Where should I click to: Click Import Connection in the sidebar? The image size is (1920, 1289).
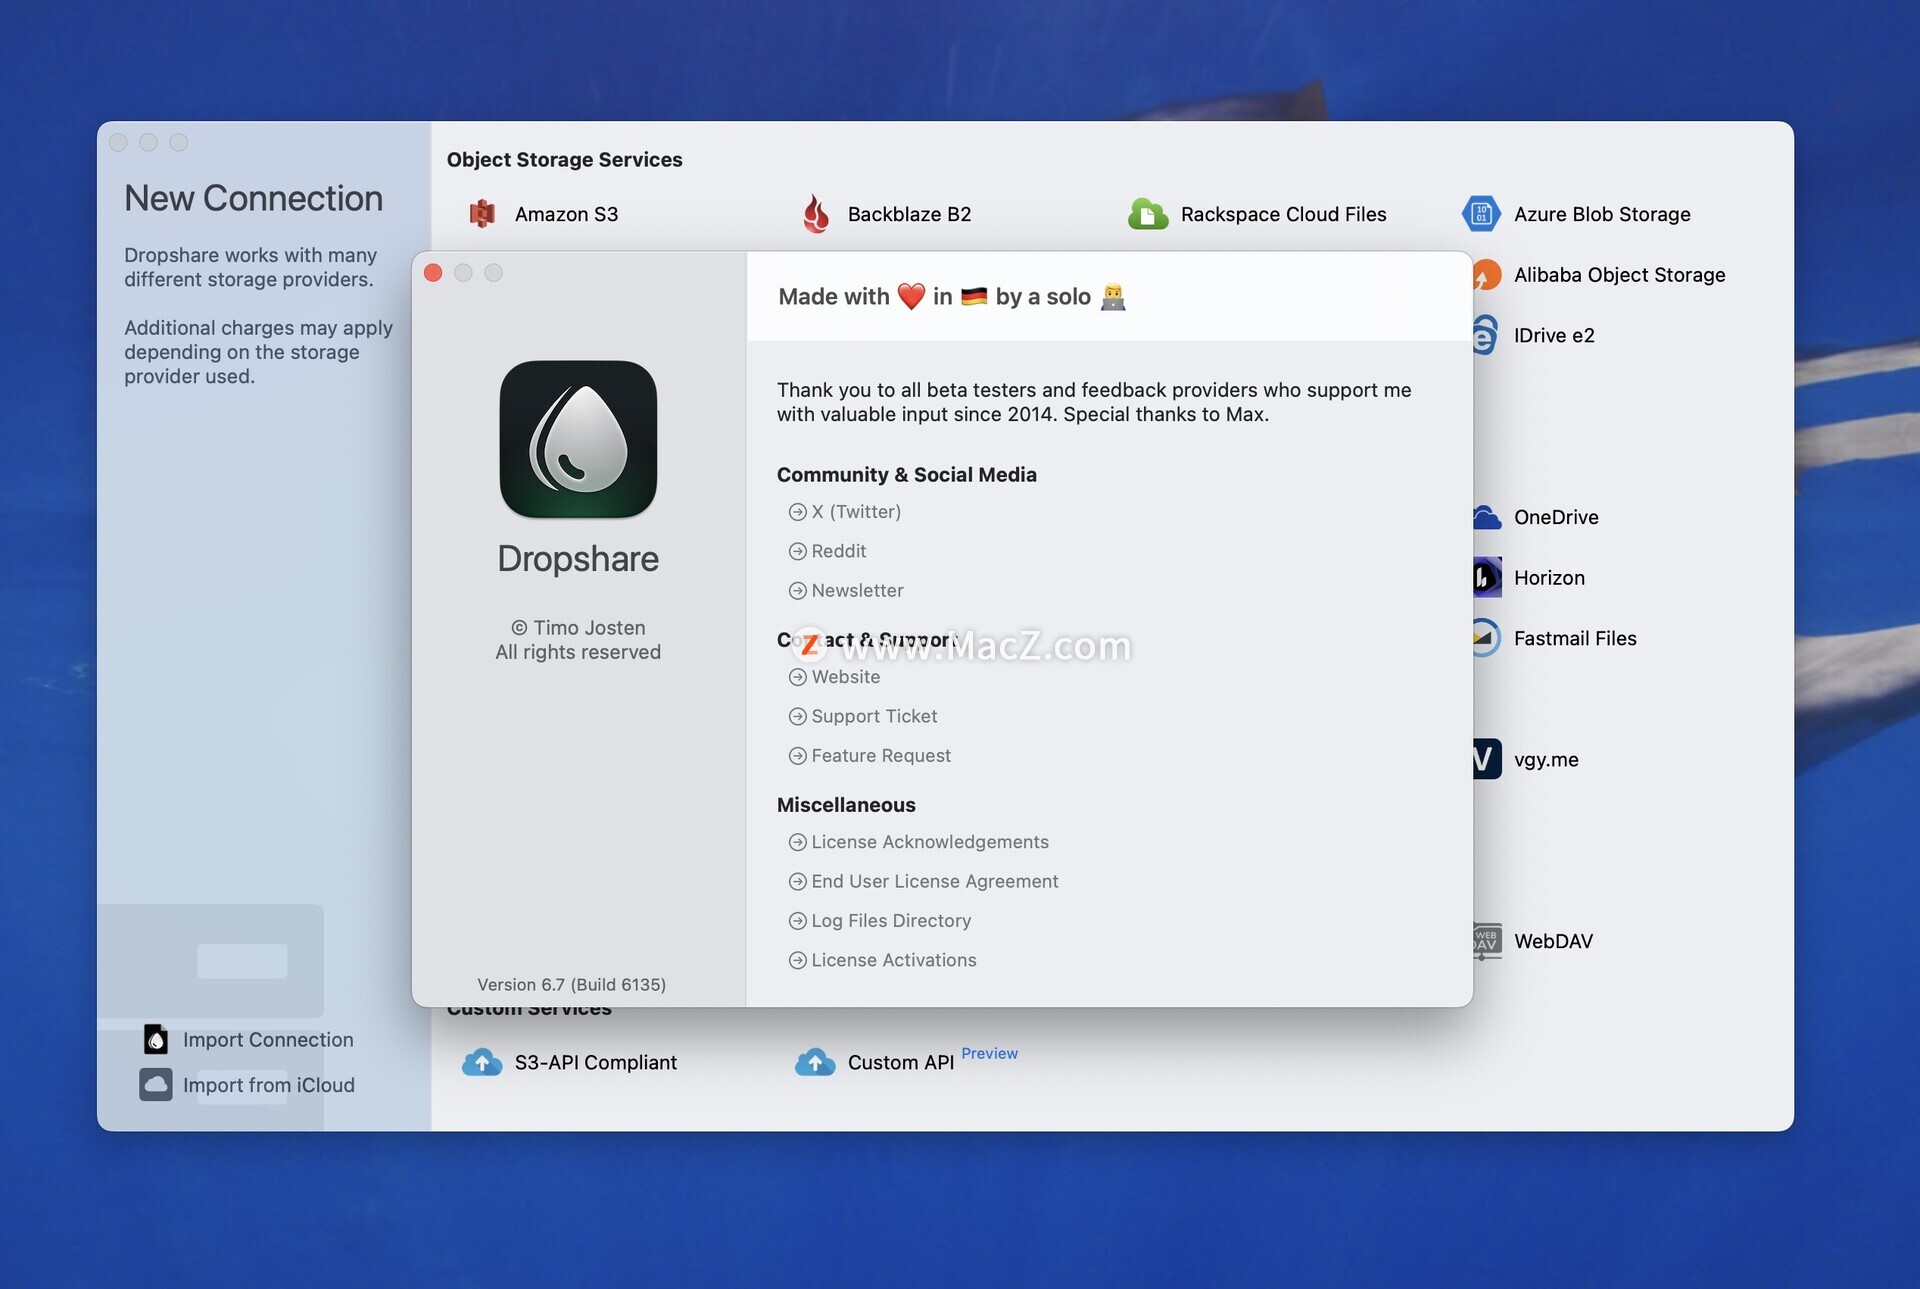point(267,1040)
